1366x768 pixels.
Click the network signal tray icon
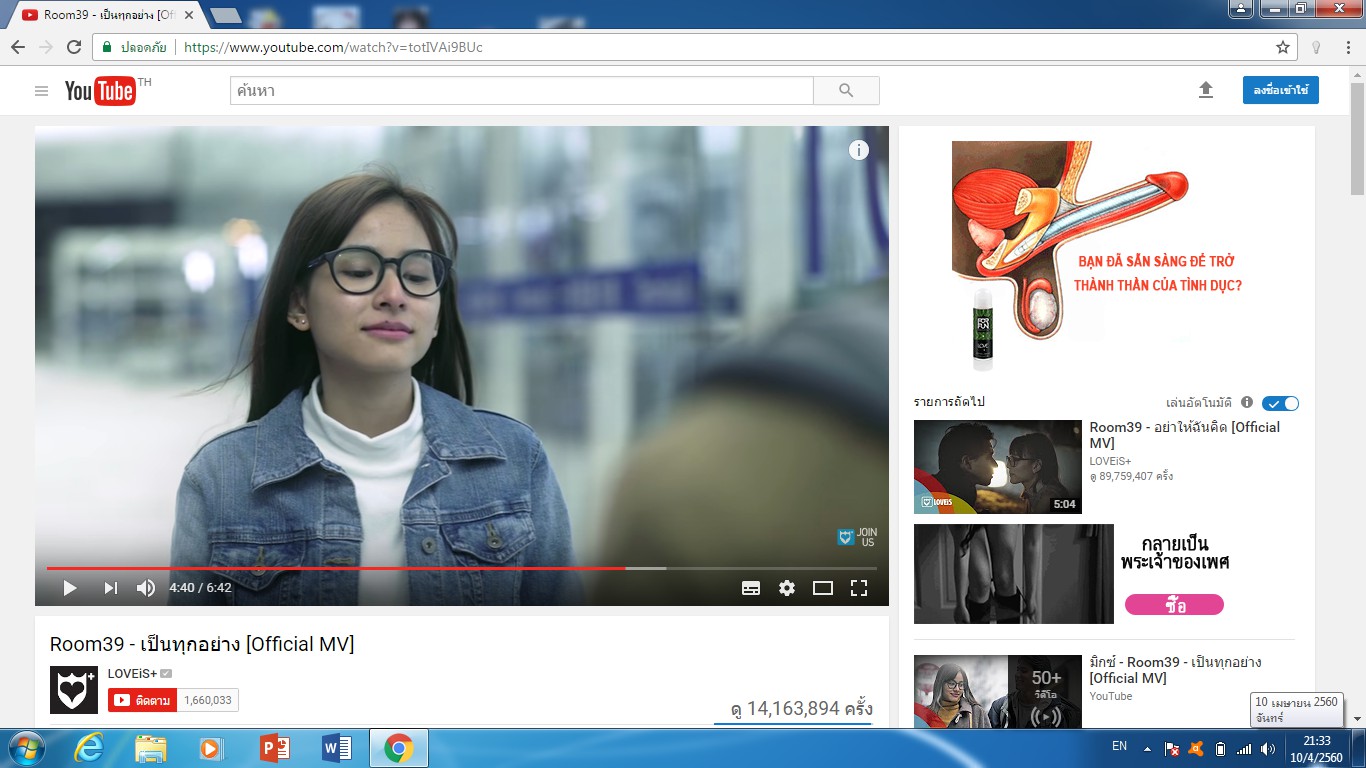click(1244, 748)
